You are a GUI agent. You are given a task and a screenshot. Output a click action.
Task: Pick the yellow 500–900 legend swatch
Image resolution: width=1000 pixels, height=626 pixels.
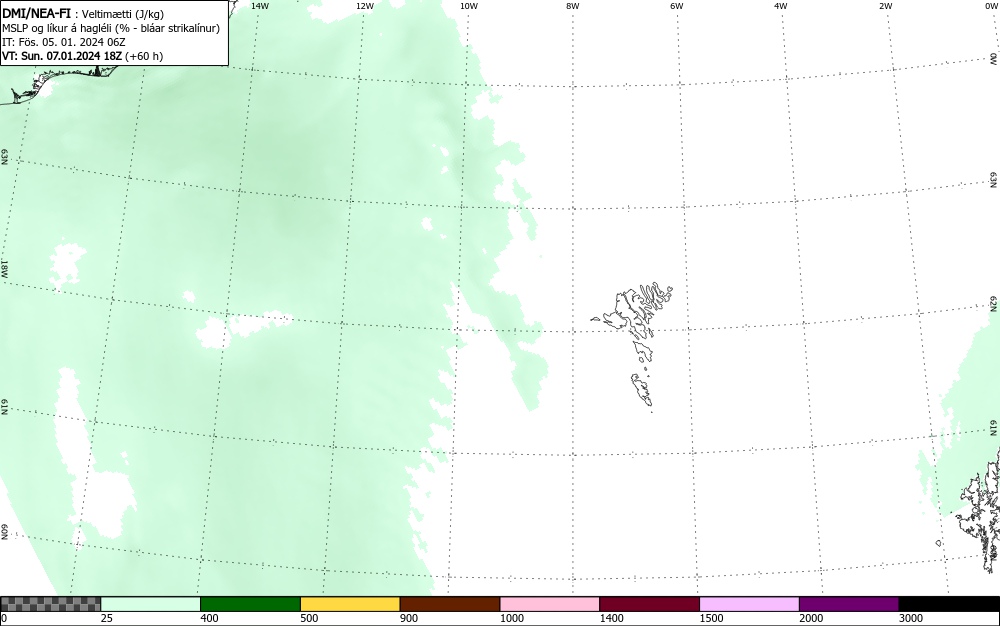point(350,604)
